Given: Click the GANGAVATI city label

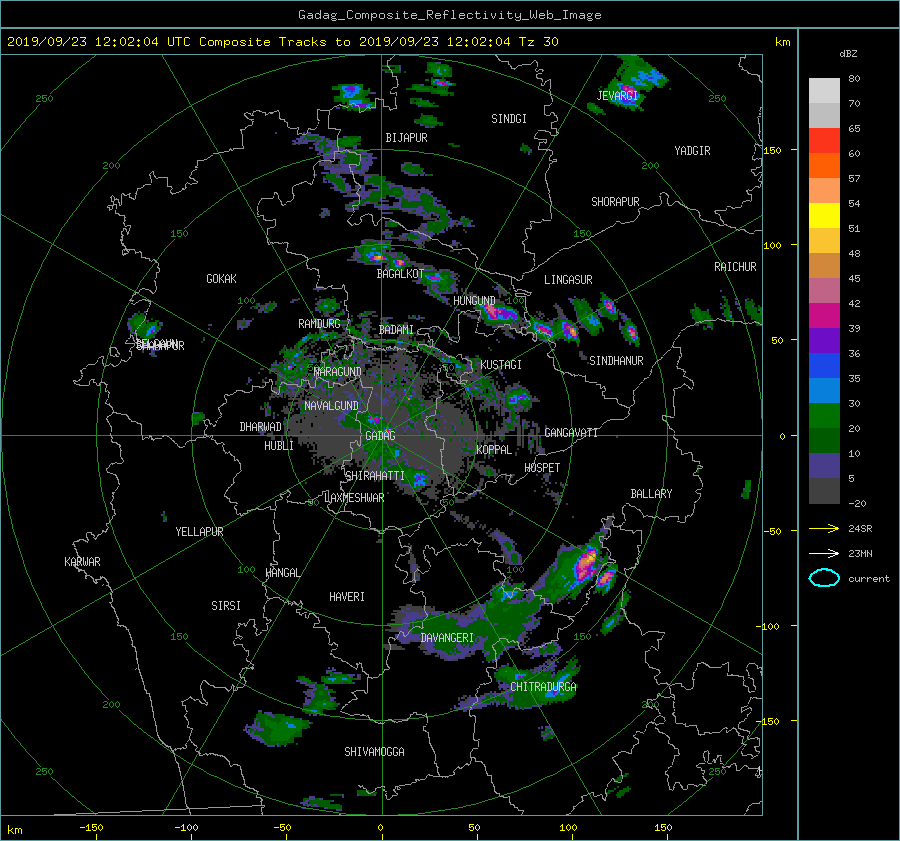Looking at the screenshot, I should coord(571,433).
